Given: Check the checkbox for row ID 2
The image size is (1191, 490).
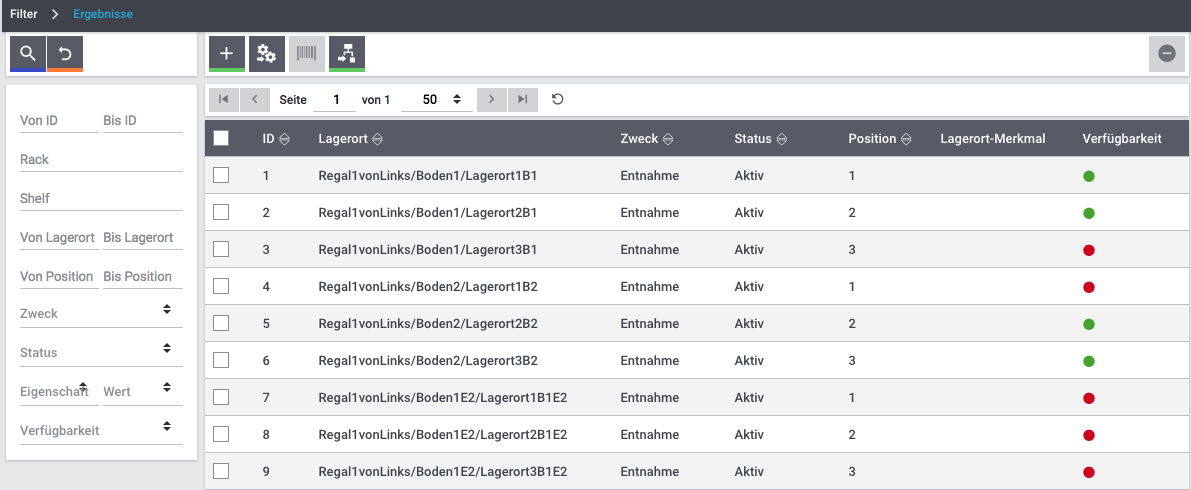Looking at the screenshot, I should [x=221, y=213].
